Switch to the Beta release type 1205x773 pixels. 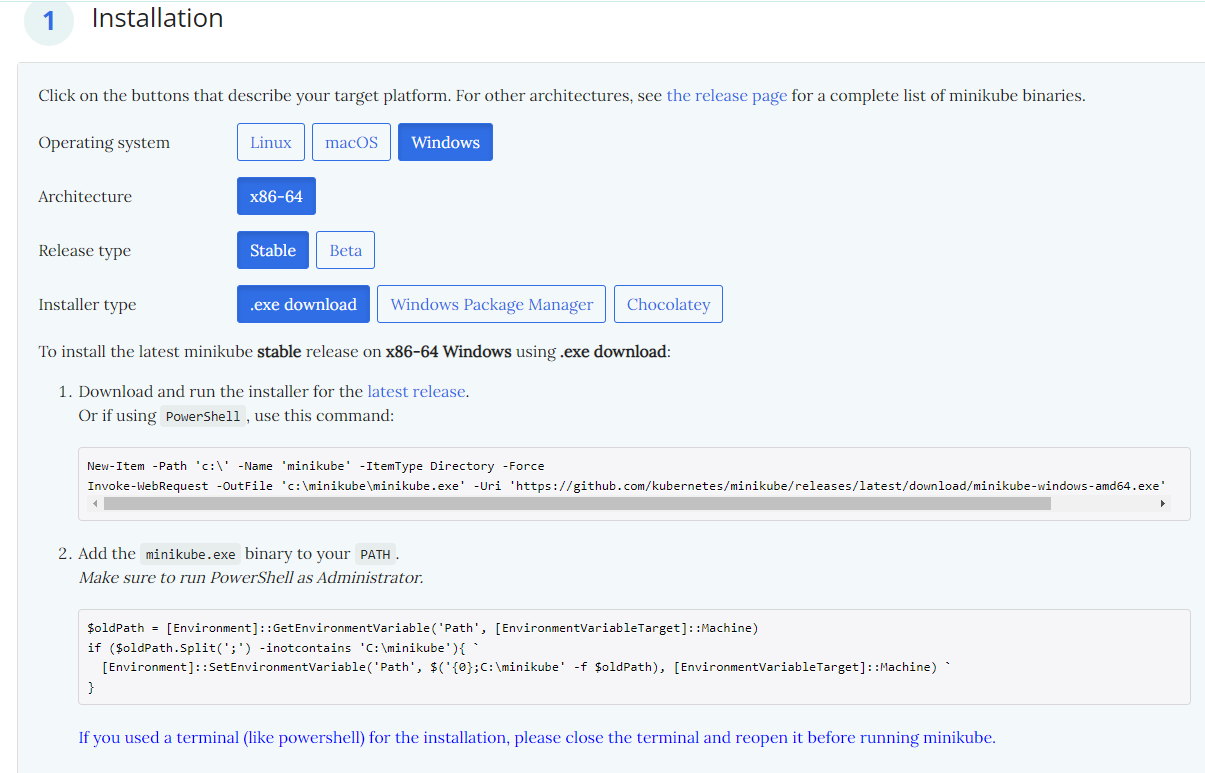click(x=345, y=250)
